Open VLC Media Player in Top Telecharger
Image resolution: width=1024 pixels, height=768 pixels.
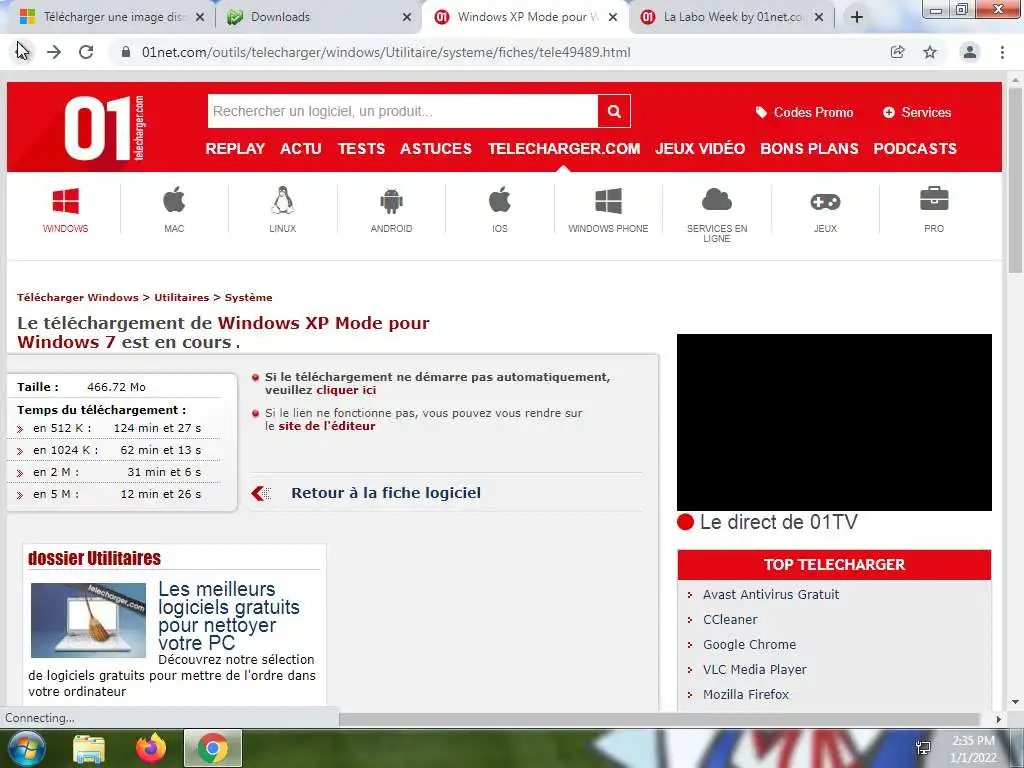point(754,669)
